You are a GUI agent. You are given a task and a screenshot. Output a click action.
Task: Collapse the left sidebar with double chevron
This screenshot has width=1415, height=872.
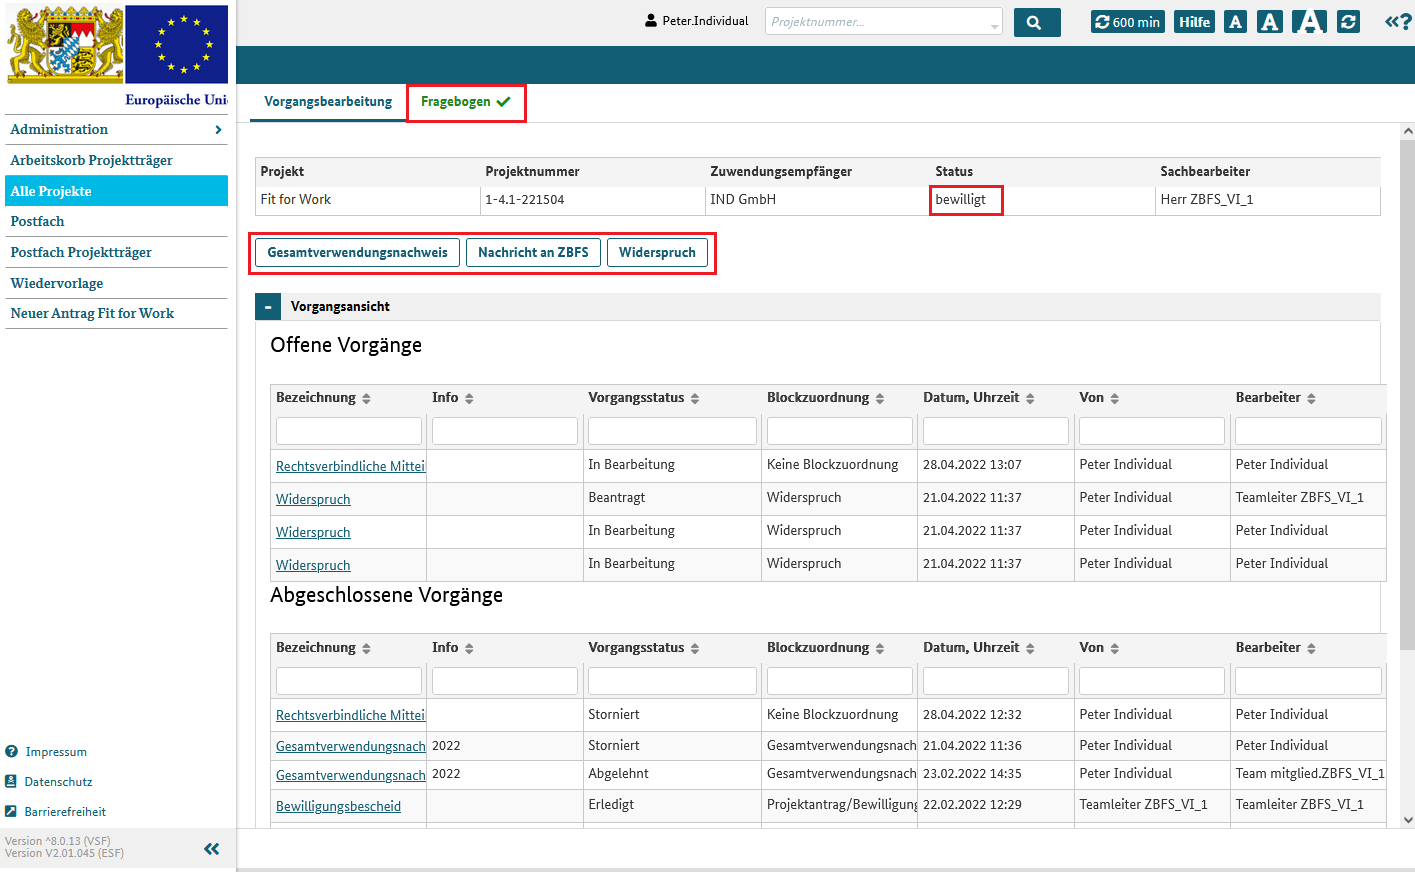pos(212,849)
